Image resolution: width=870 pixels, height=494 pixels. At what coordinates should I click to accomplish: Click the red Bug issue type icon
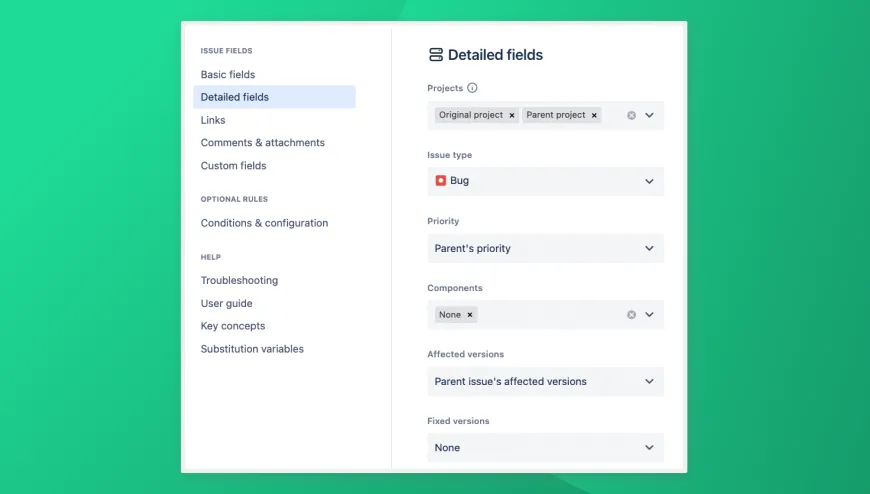tap(441, 181)
